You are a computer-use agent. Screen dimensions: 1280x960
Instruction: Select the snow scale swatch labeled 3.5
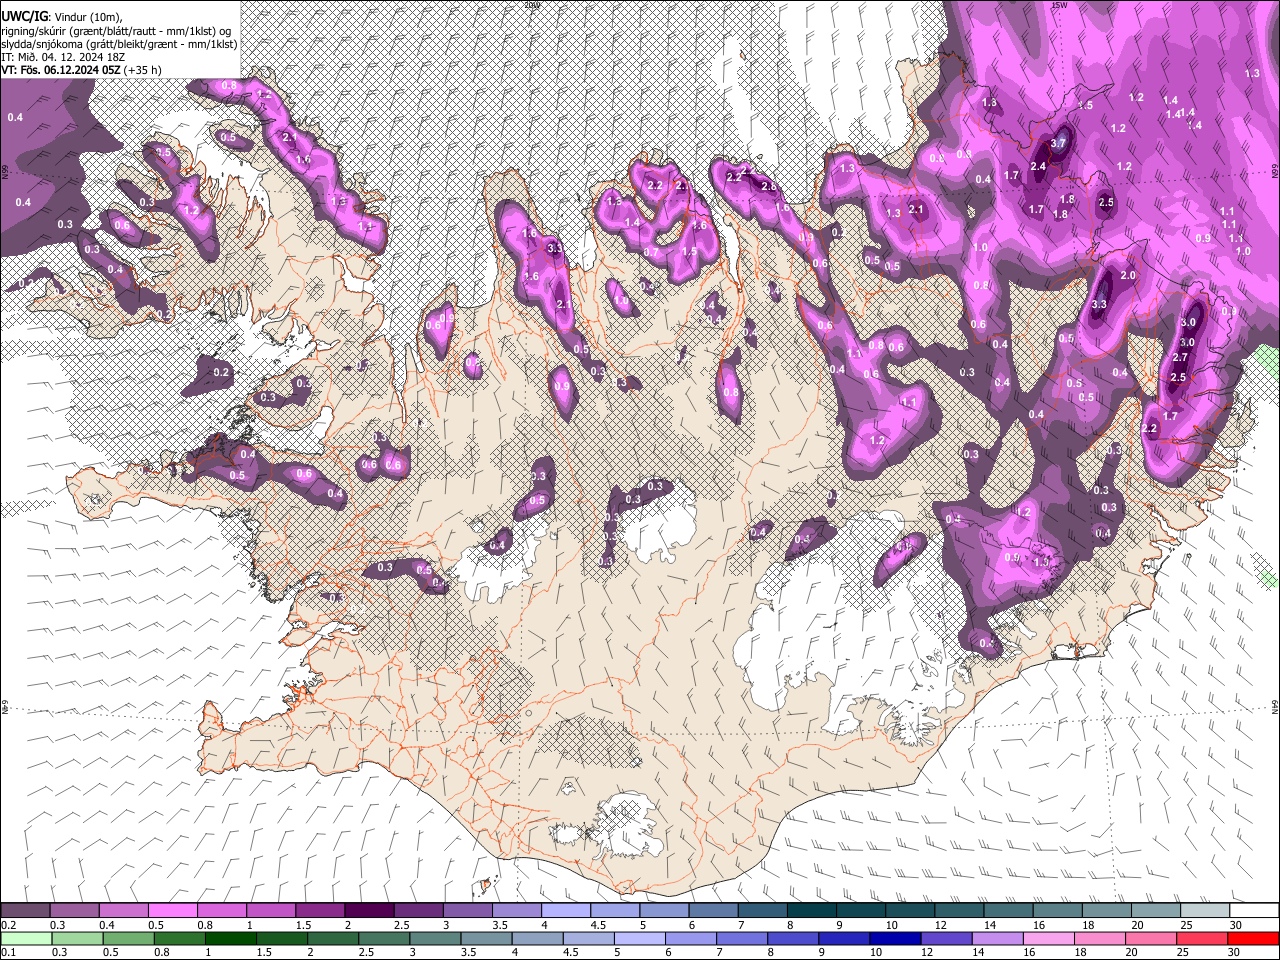(x=517, y=911)
